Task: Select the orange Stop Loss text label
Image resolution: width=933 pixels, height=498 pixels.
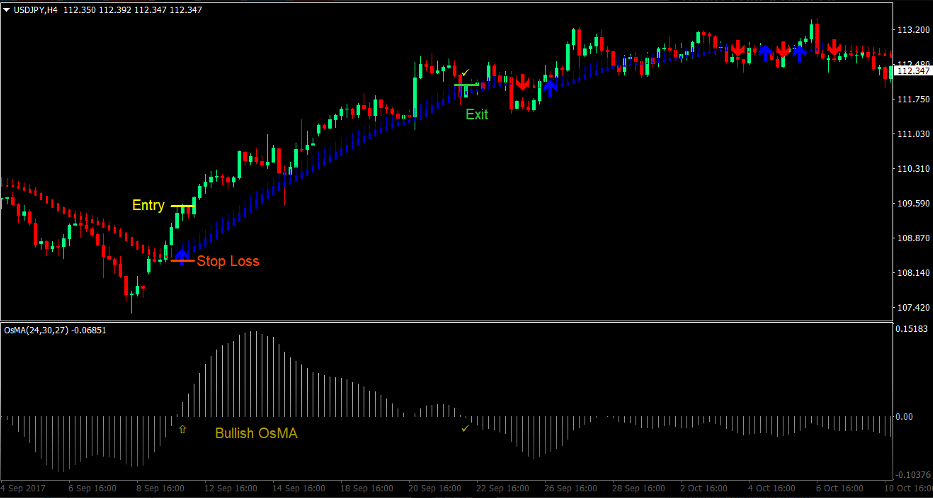Action: tap(228, 262)
